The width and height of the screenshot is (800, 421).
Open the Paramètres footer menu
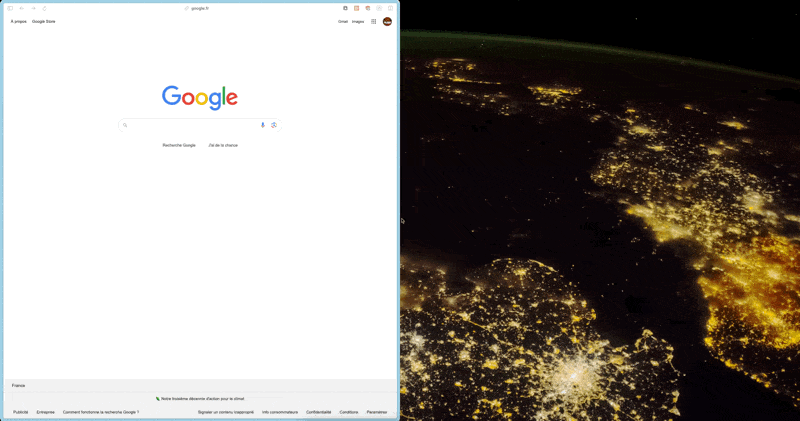pos(377,412)
